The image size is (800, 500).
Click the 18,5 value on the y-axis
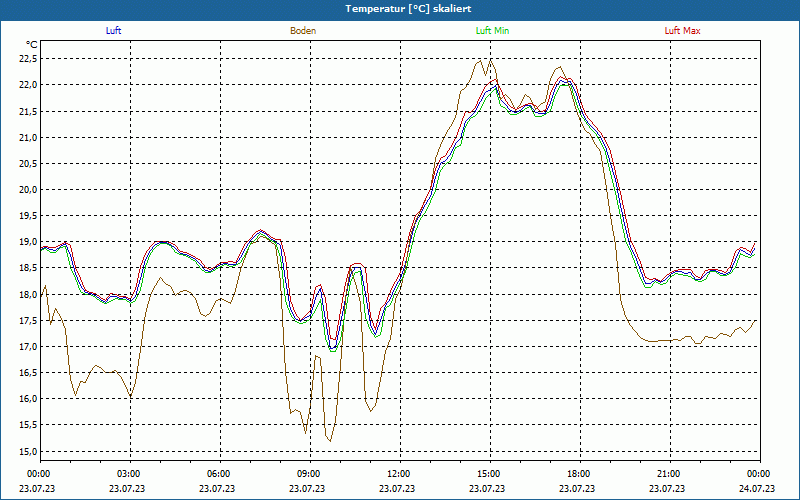[28, 268]
